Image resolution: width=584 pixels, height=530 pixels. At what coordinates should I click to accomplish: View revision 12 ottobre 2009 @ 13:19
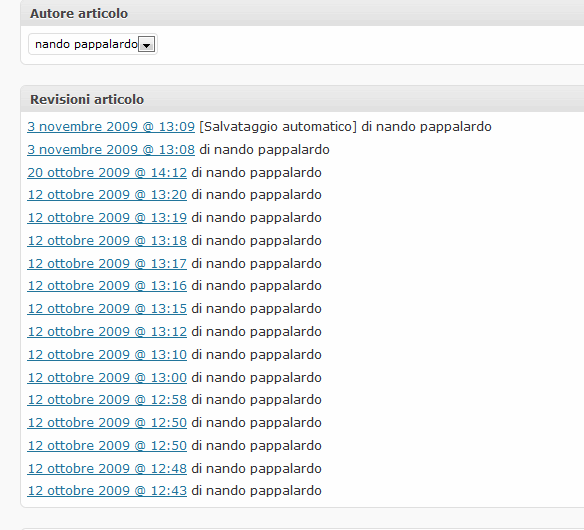click(107, 218)
